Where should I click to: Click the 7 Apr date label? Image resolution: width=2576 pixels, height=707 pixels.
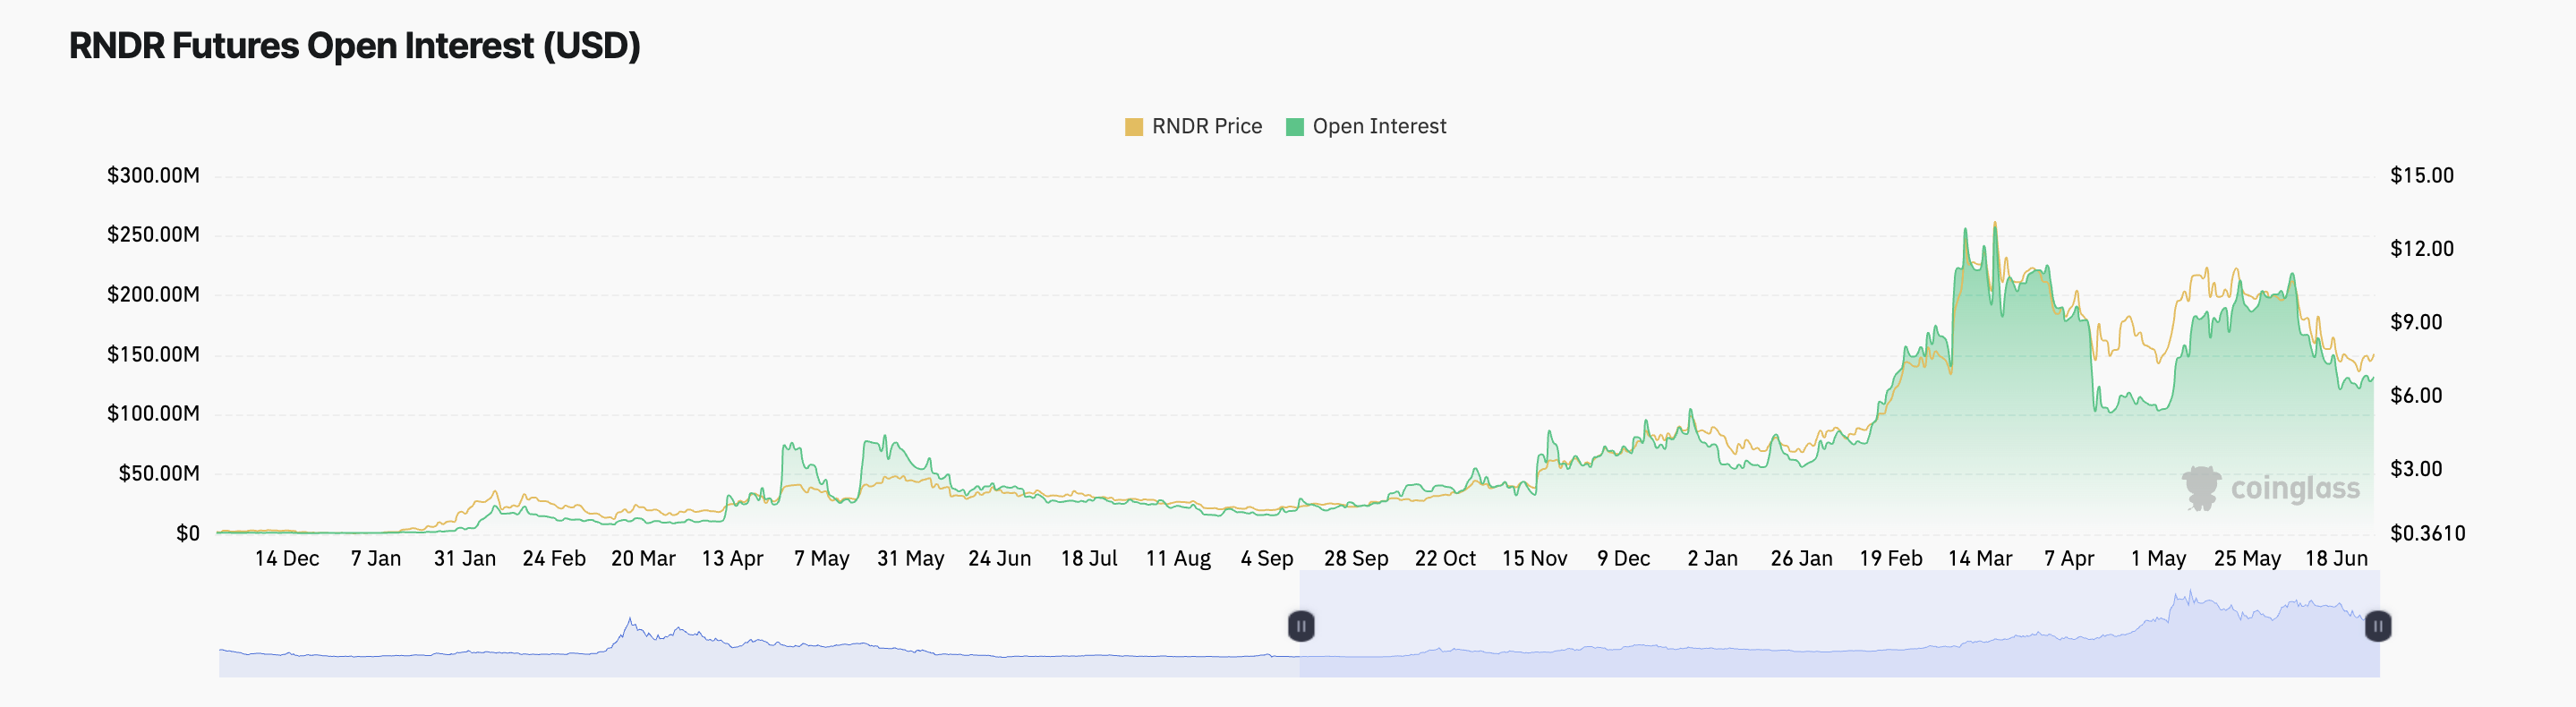(x=2069, y=559)
